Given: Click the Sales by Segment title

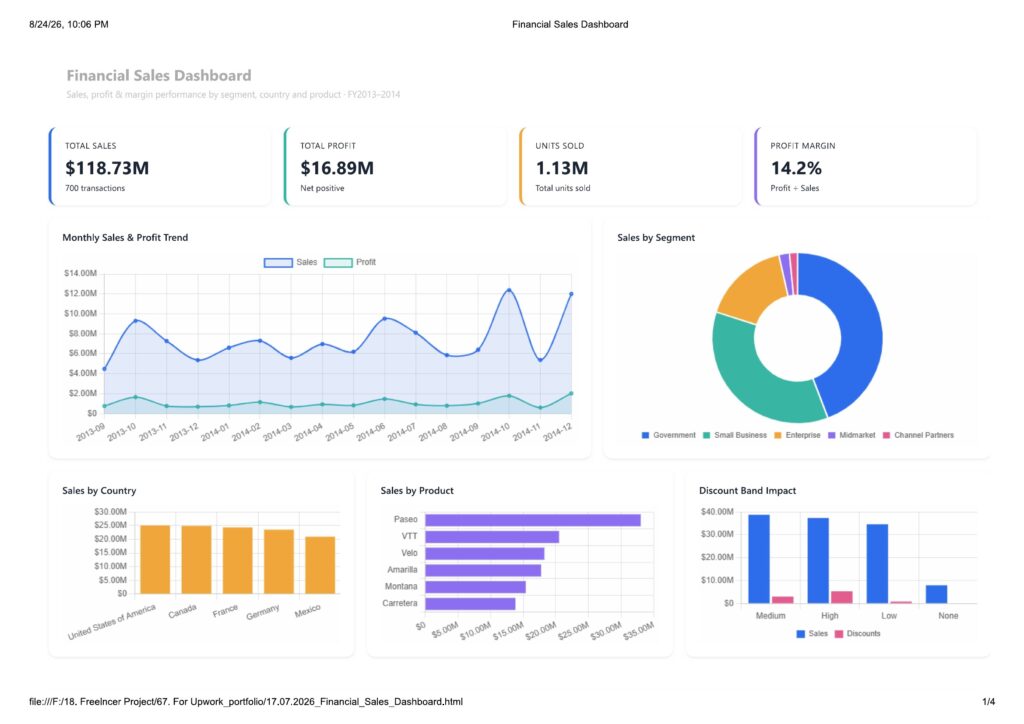Looking at the screenshot, I should click(x=656, y=238).
